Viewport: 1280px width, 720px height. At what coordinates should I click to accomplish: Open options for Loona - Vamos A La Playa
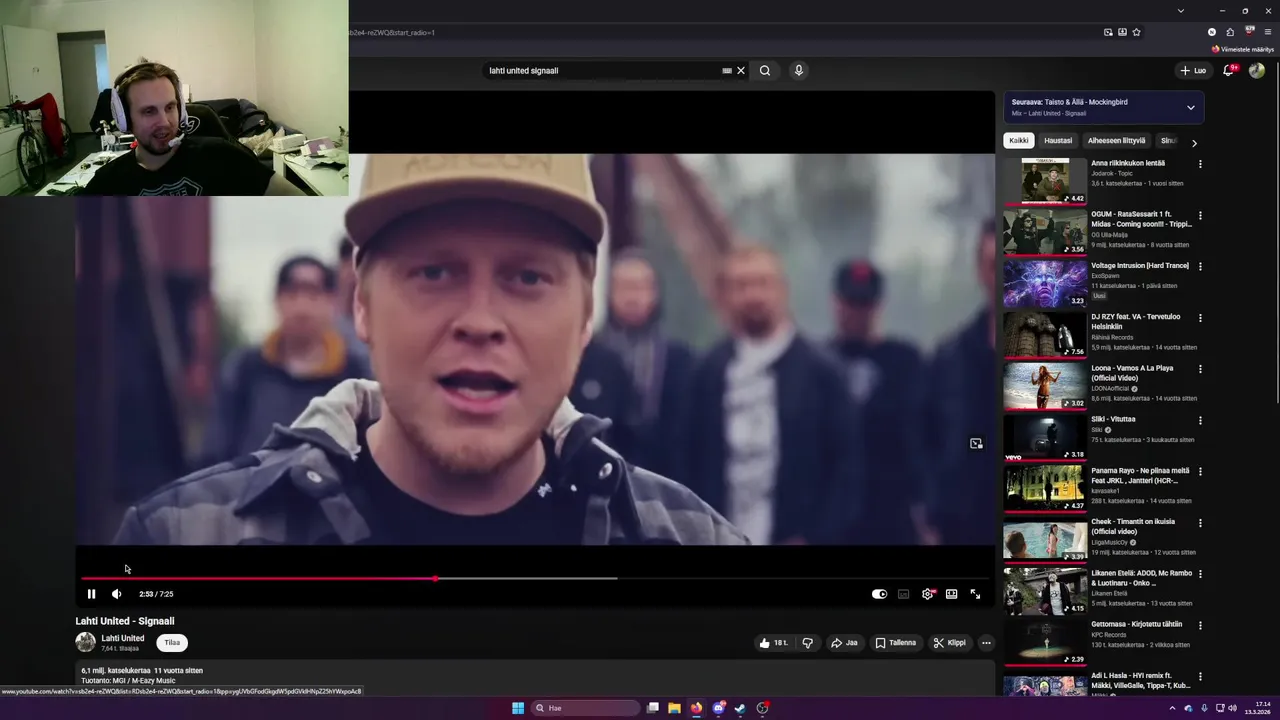(x=1200, y=369)
